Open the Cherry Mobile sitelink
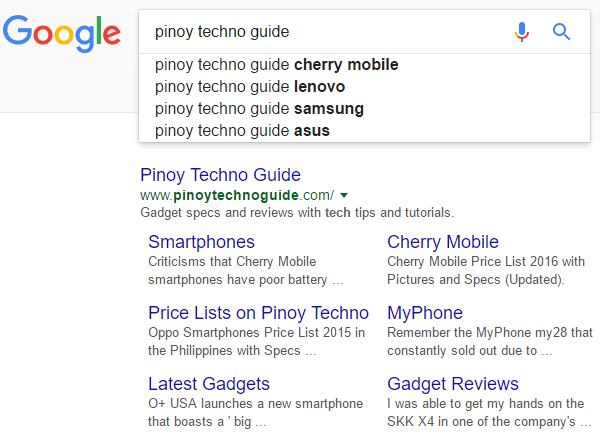The height and width of the screenshot is (440, 600). (x=443, y=242)
